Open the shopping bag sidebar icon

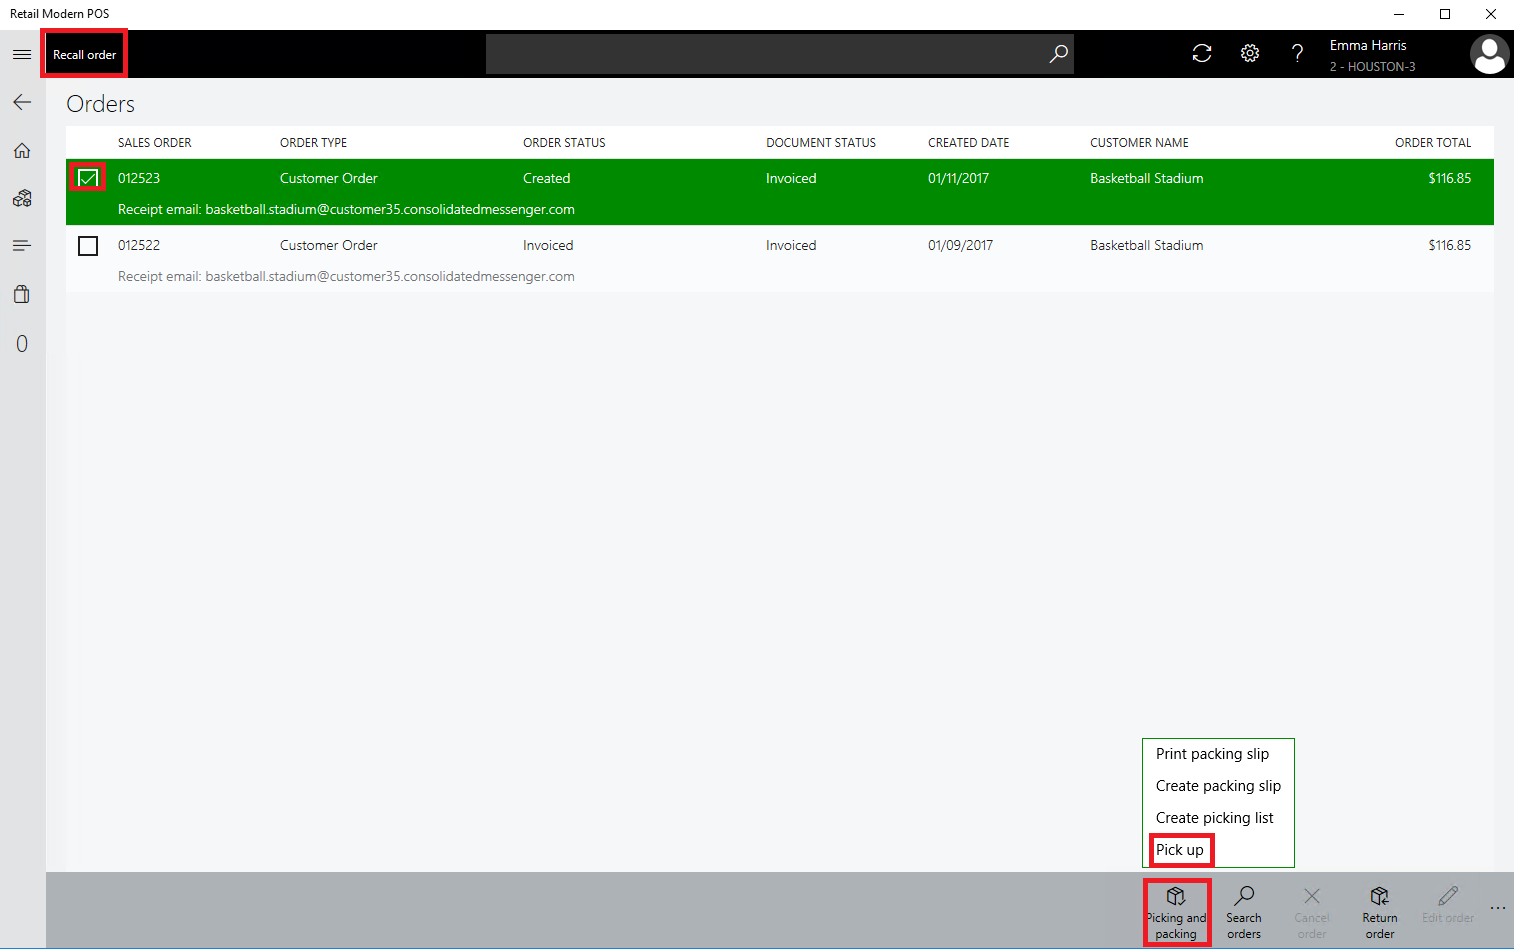(22, 295)
